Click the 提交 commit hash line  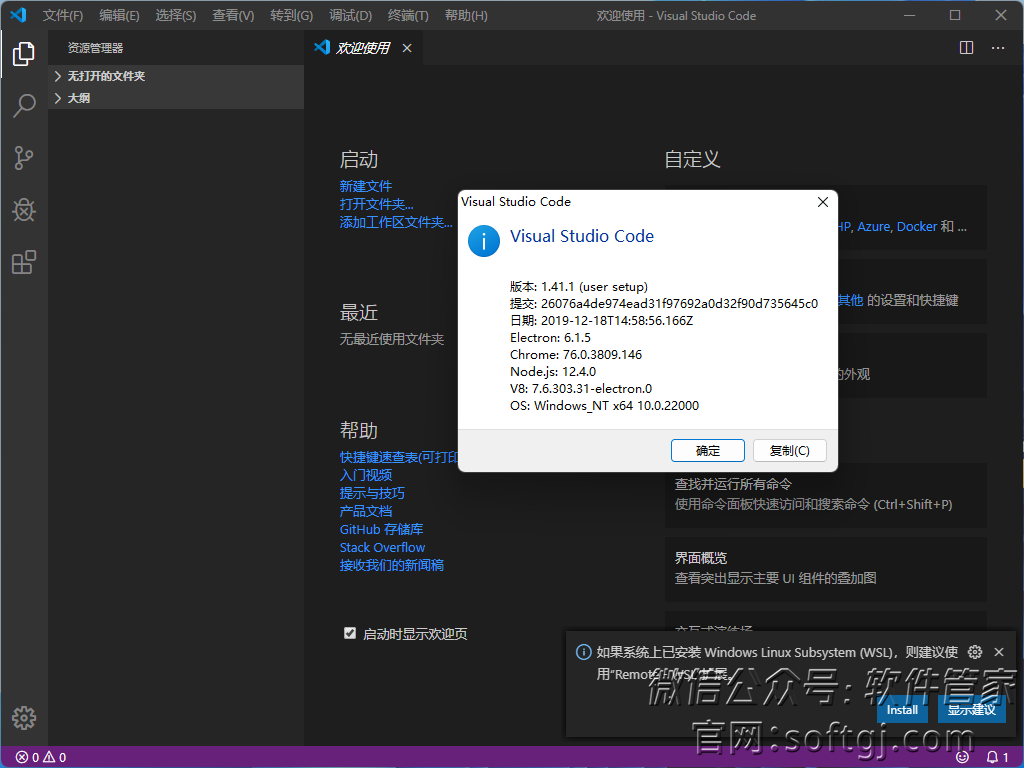(664, 304)
